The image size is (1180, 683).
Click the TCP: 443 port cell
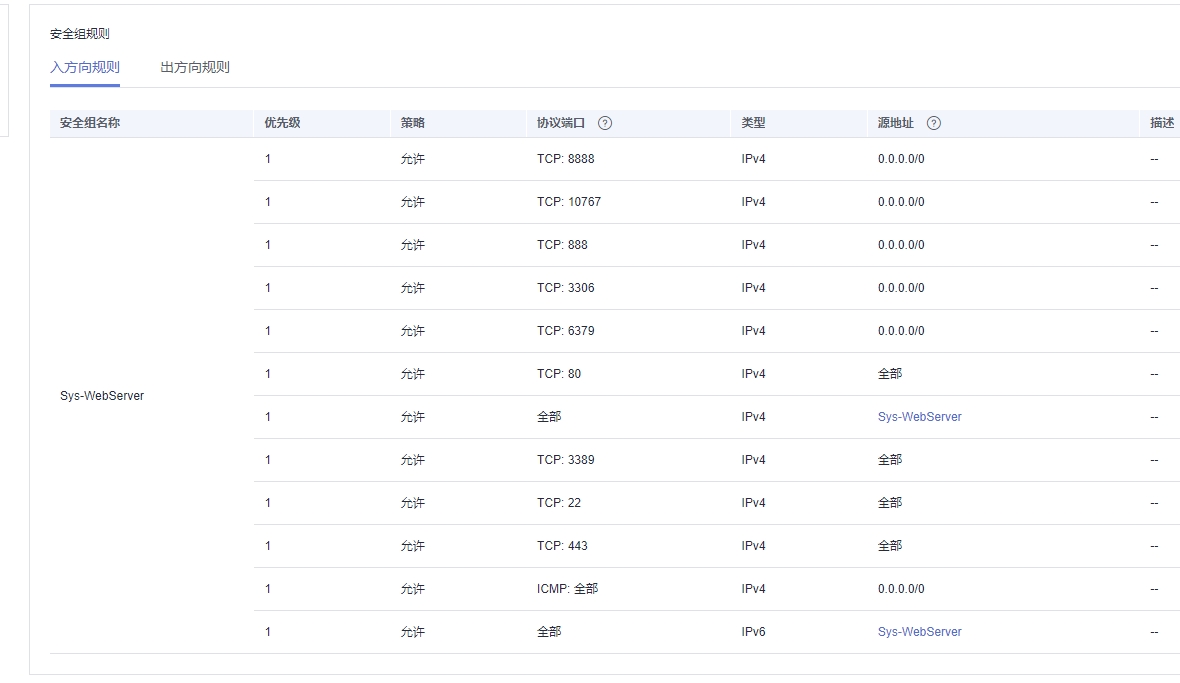coord(562,545)
